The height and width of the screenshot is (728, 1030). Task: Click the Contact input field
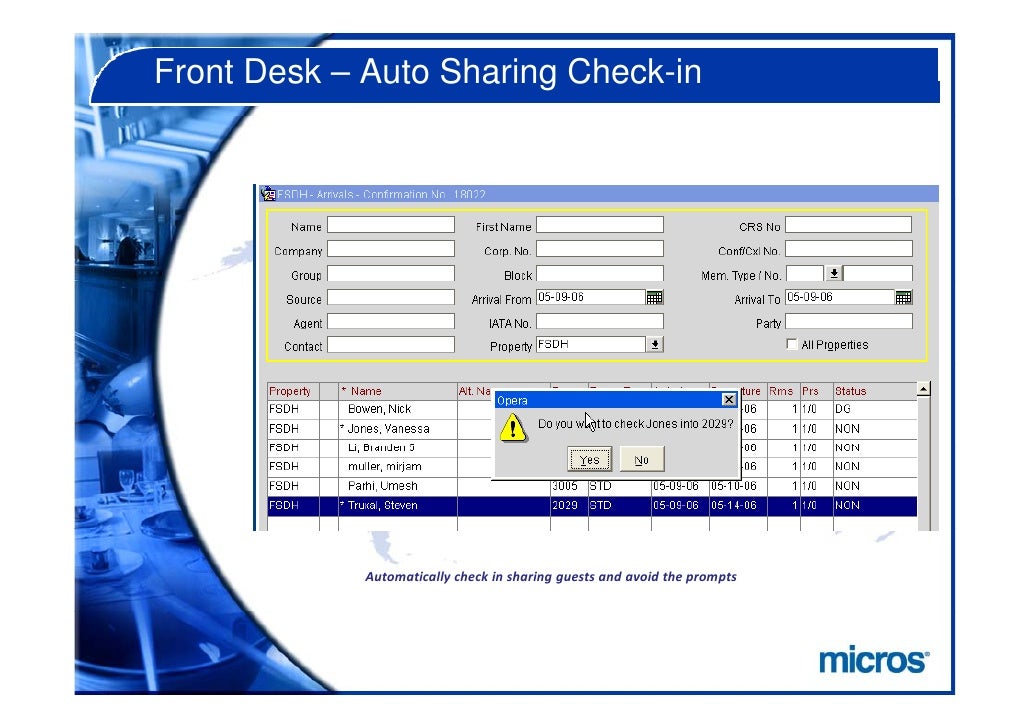pos(391,345)
